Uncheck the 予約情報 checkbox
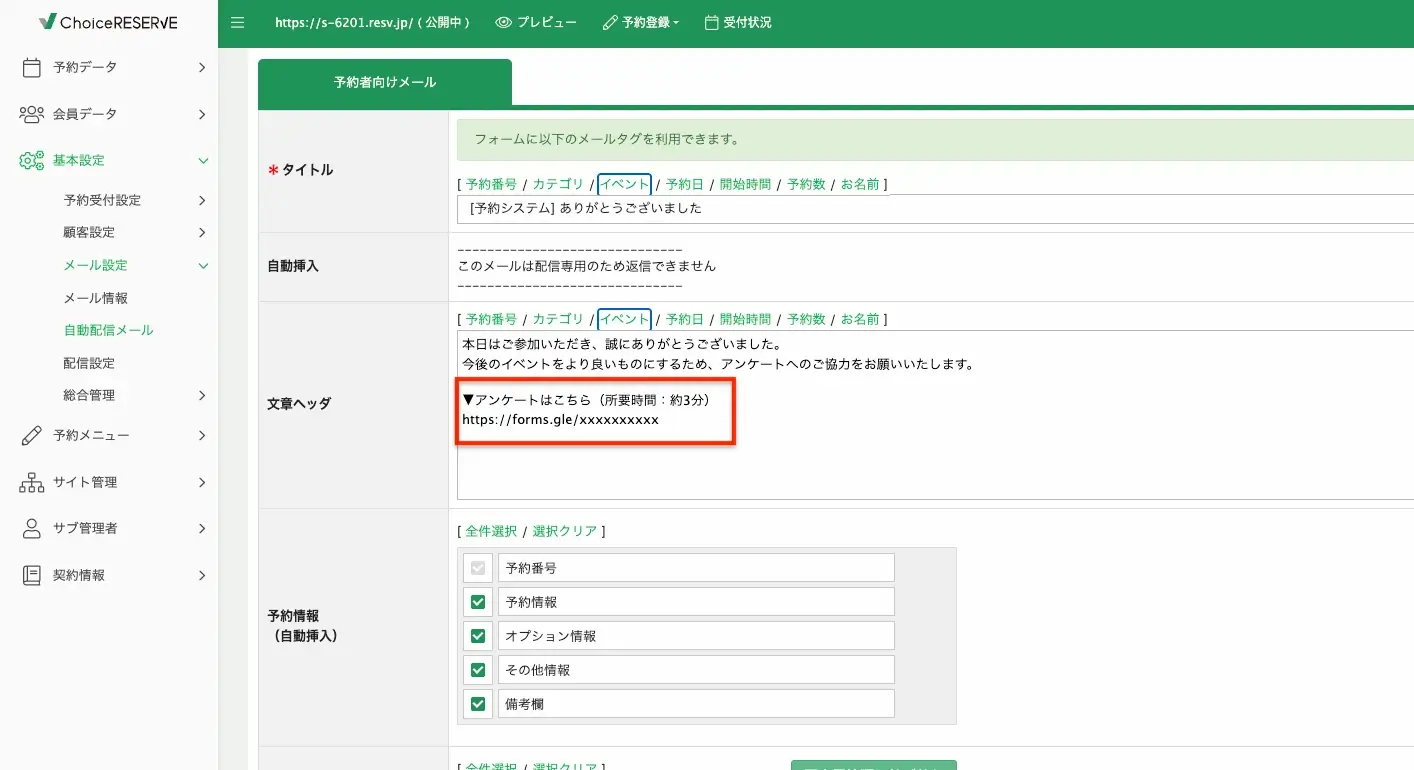The height and width of the screenshot is (770, 1414). pos(478,602)
